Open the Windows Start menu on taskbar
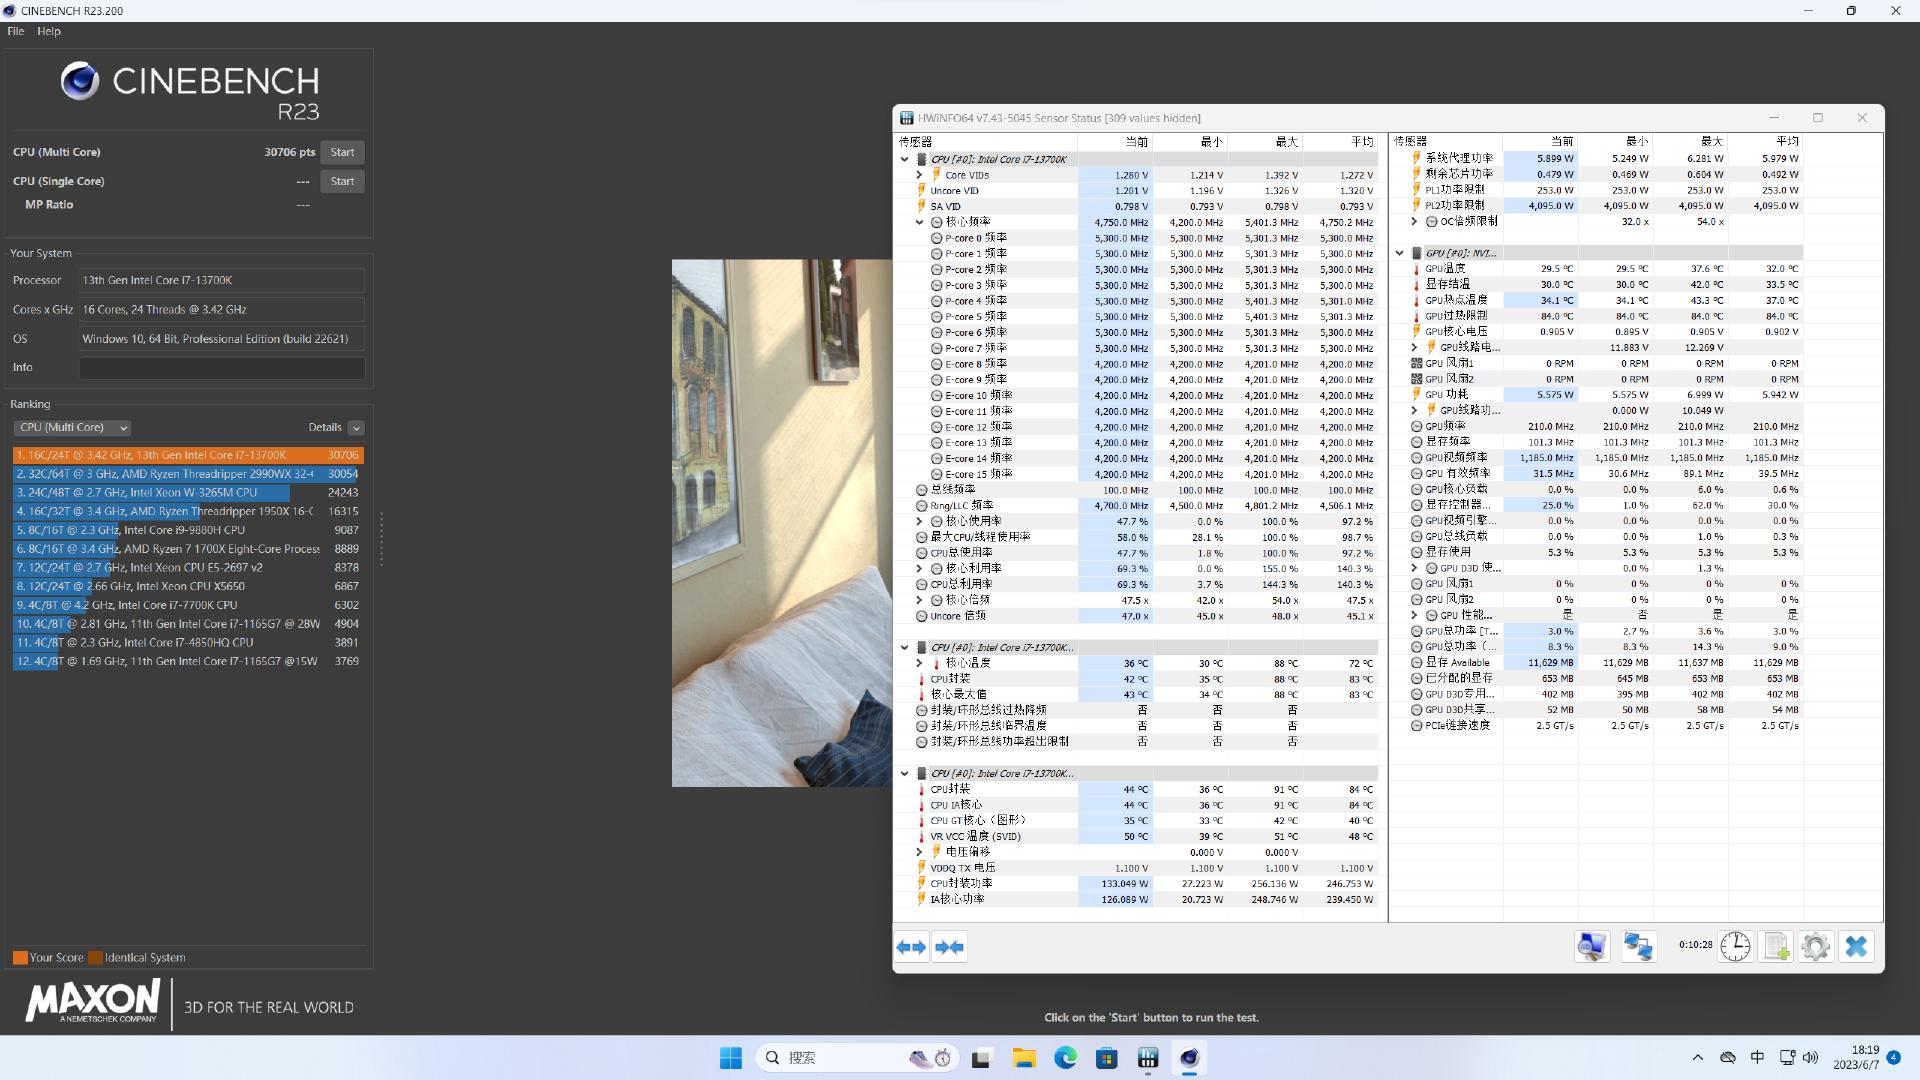Screen dimensions: 1920x1080 click(731, 1058)
